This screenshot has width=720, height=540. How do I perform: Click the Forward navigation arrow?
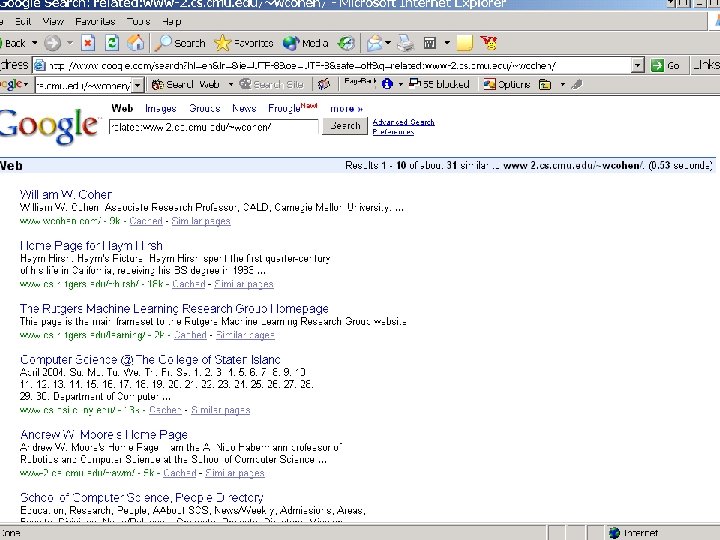[x=52, y=43]
